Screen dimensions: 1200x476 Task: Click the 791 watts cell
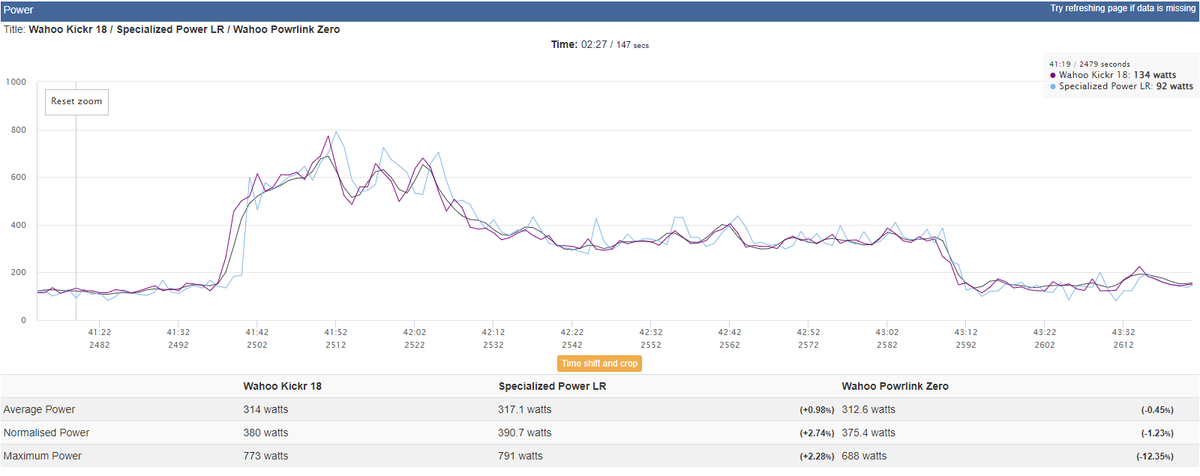[x=520, y=457]
